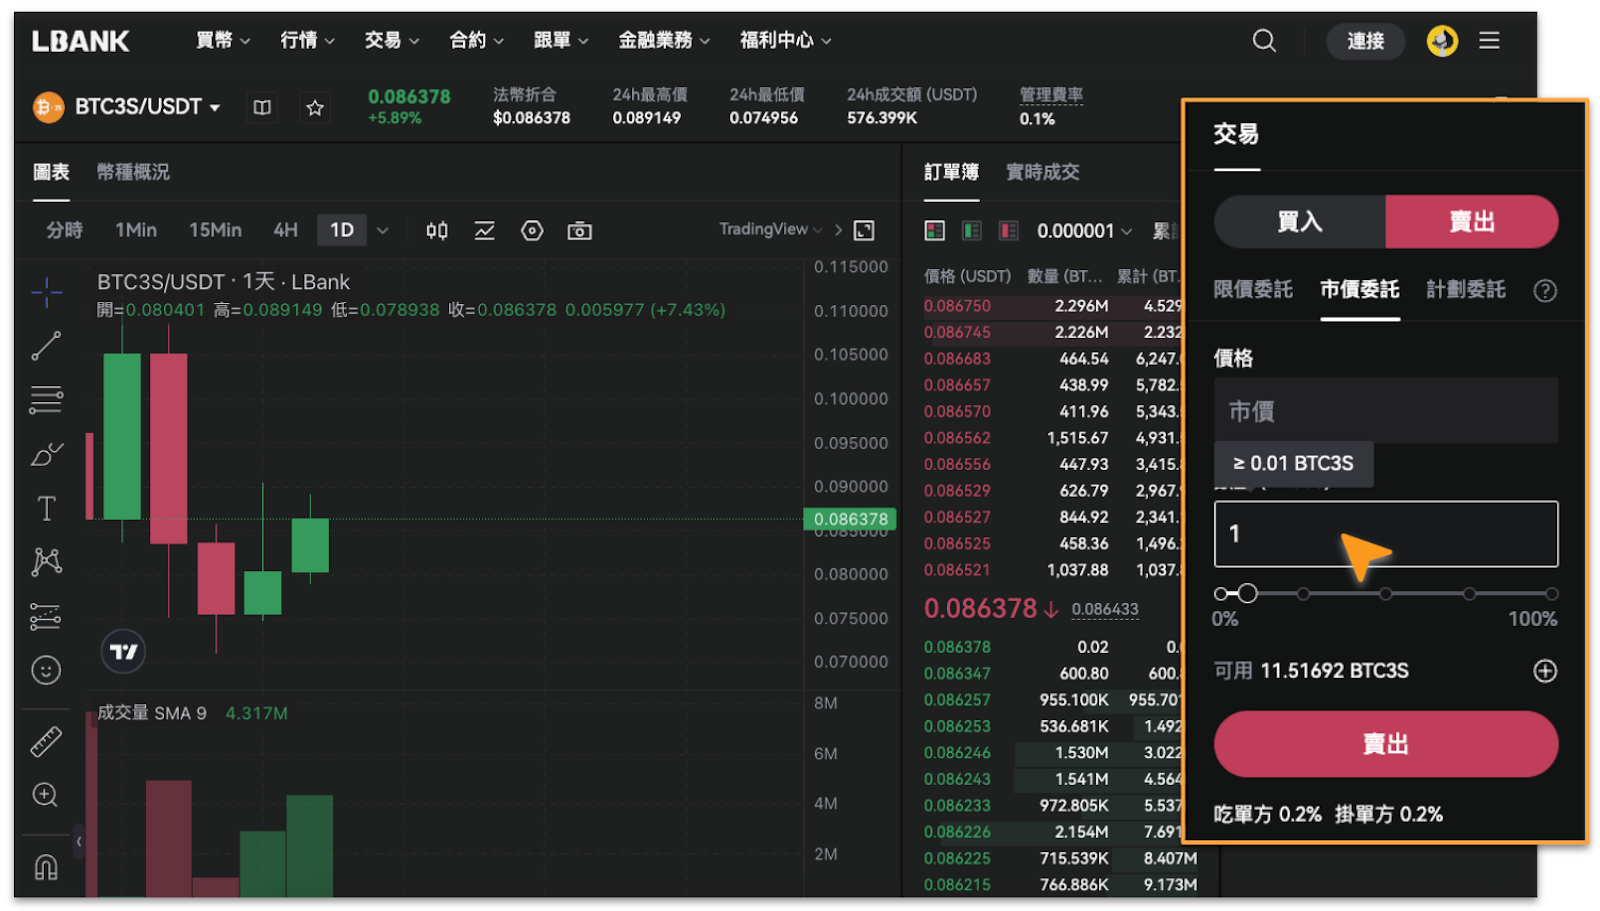Switch to the 圖表 tab
Viewport: 1600px width, 911px height.
(51, 172)
